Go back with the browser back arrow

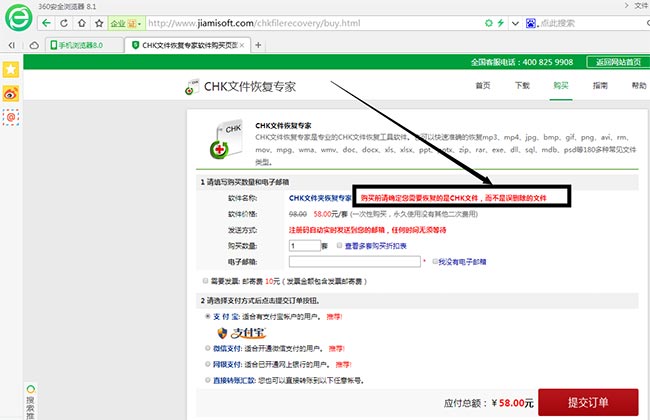click(x=46, y=23)
